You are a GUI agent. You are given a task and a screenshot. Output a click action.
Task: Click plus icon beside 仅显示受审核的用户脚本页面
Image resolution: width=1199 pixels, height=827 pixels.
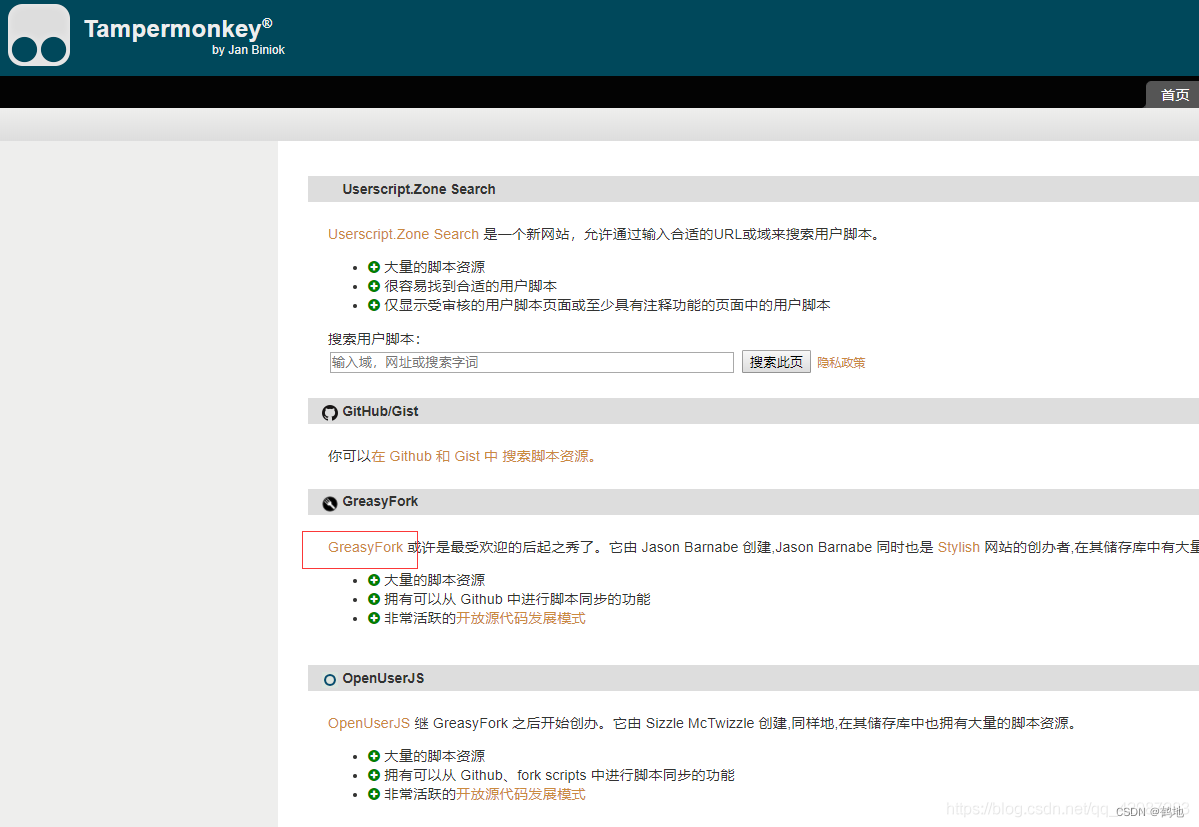pos(374,305)
